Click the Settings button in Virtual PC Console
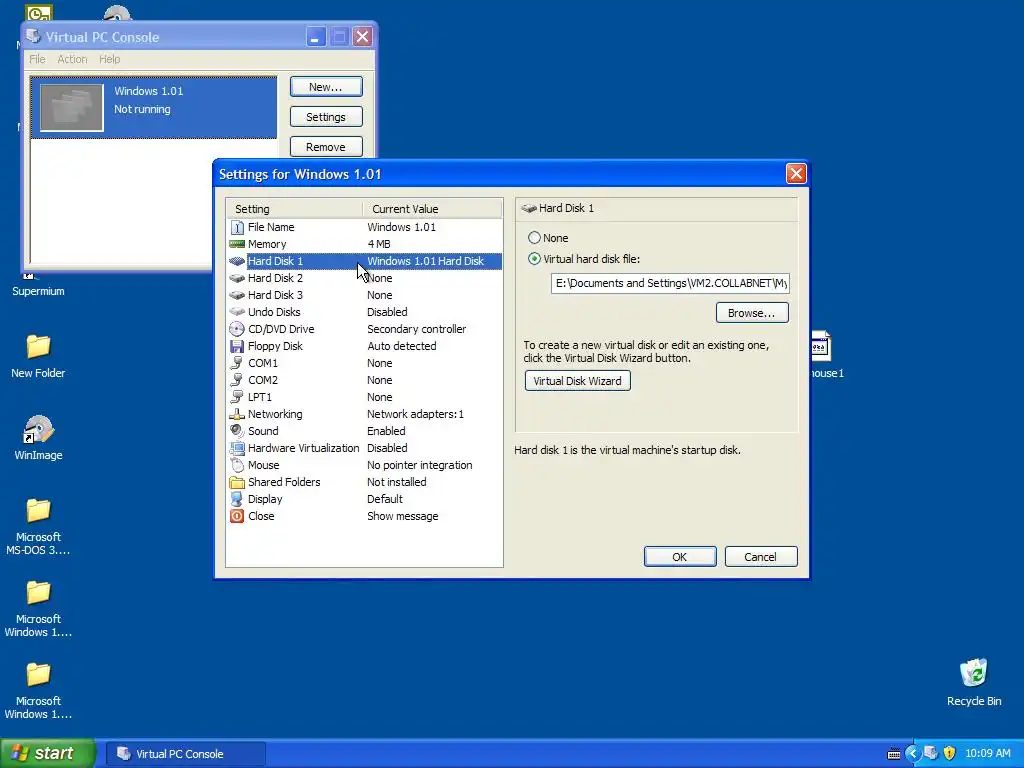1024x768 pixels. [x=326, y=117]
